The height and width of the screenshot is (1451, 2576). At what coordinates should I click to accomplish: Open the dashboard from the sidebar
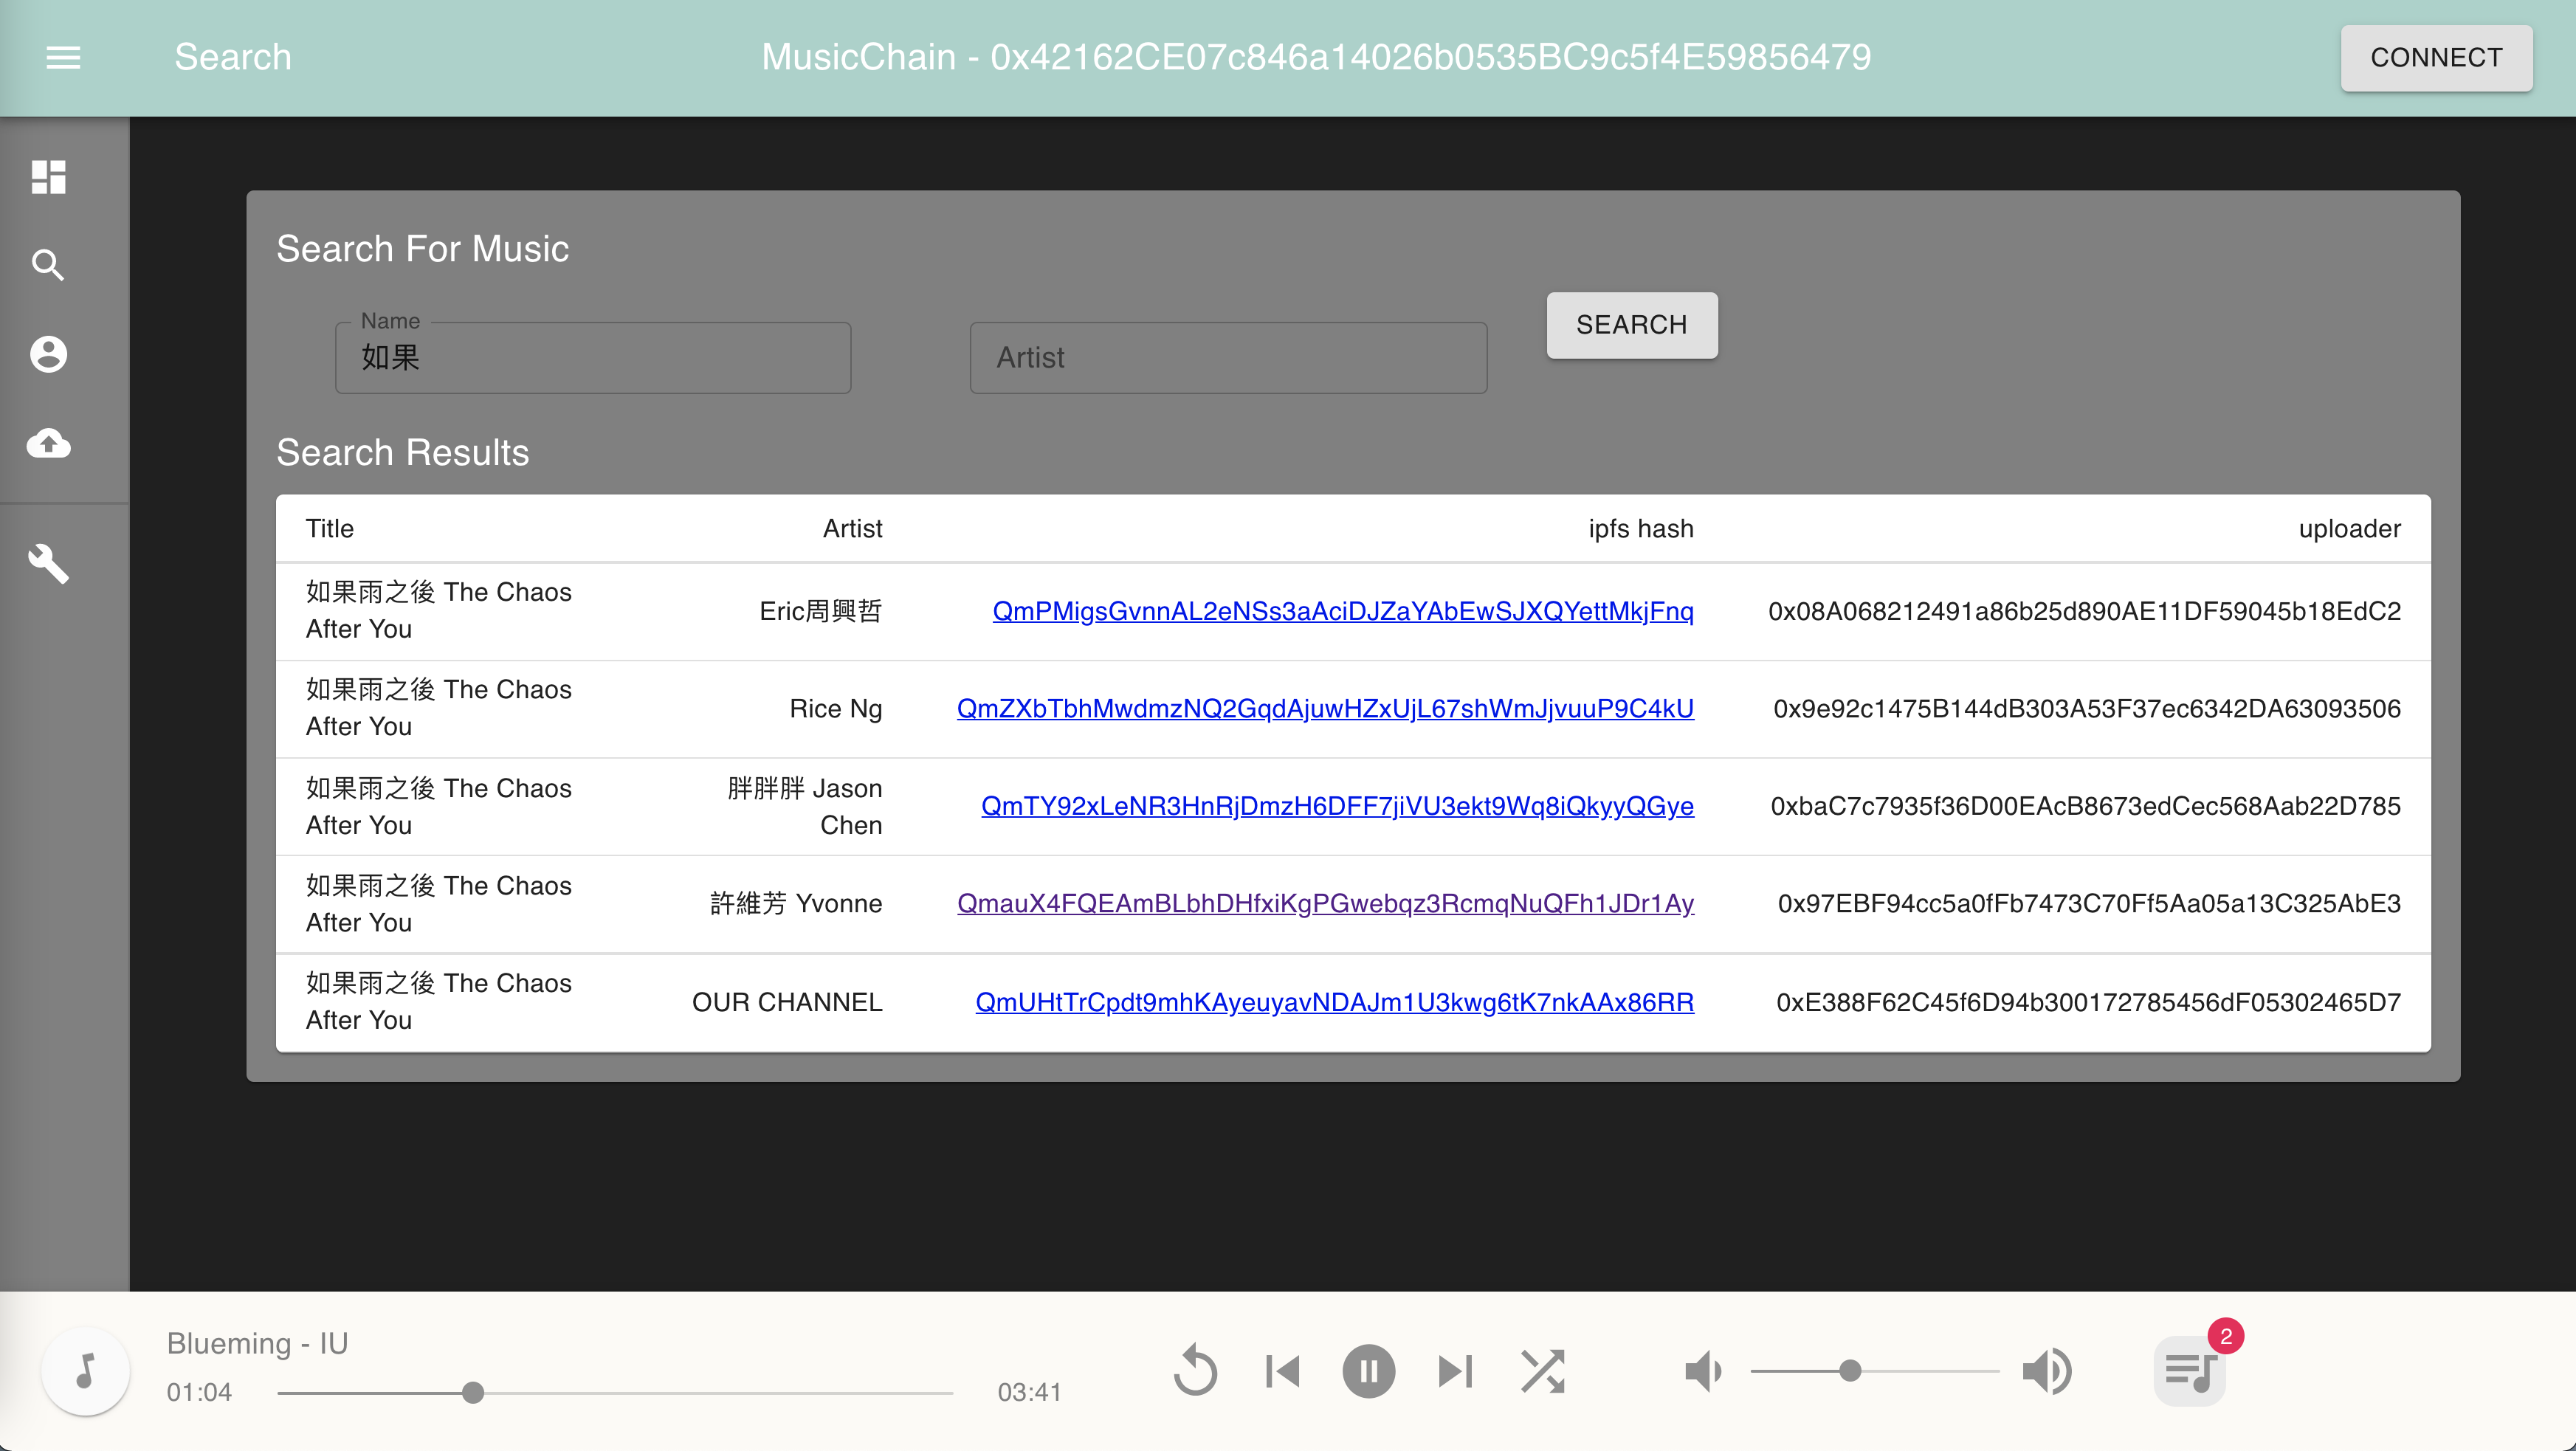click(x=48, y=177)
